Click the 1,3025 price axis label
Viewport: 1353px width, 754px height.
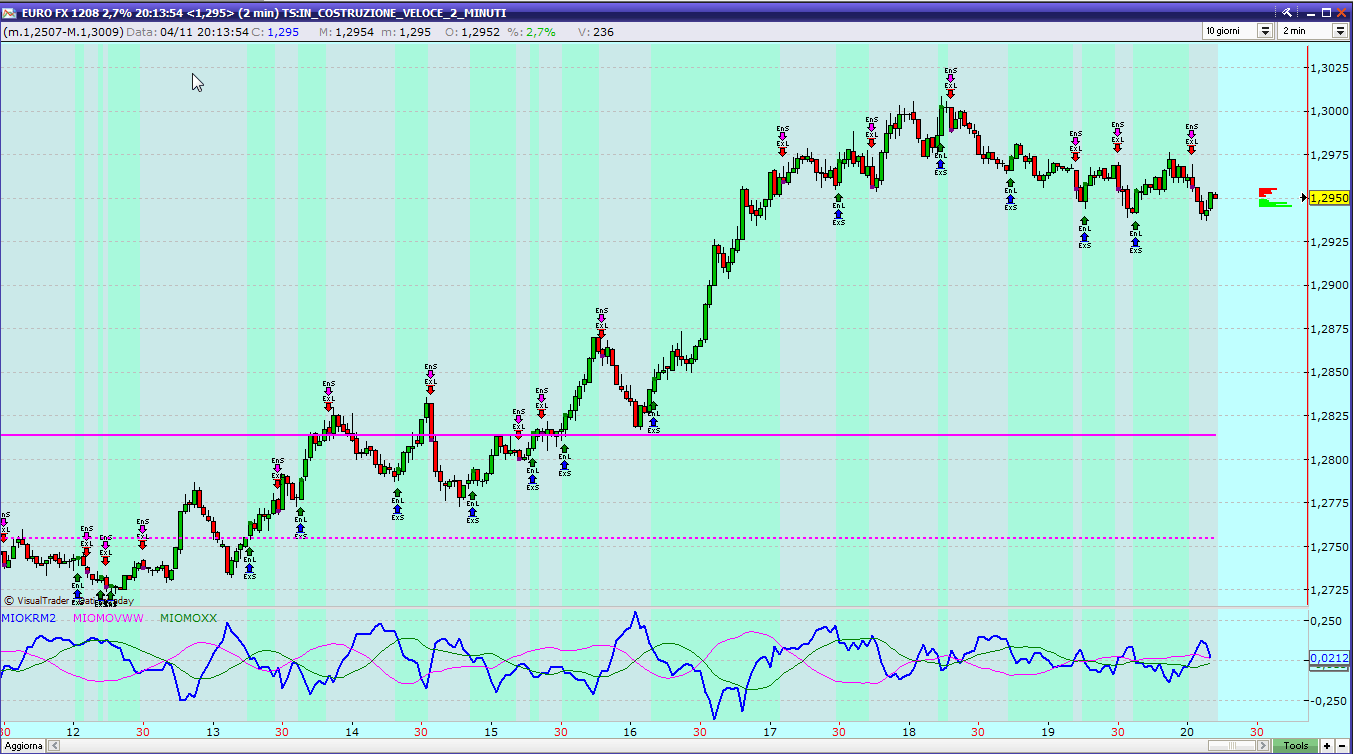point(1329,68)
